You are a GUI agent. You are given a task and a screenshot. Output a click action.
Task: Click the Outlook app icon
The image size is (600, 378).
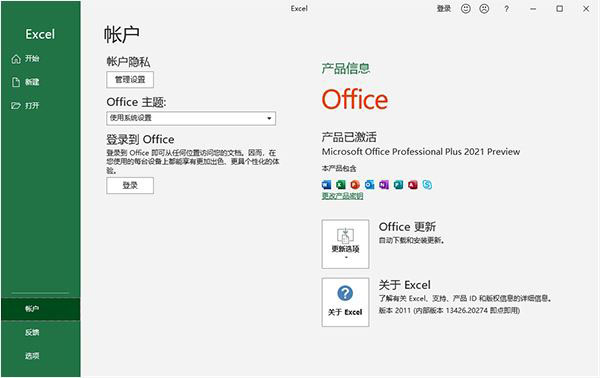pos(369,185)
